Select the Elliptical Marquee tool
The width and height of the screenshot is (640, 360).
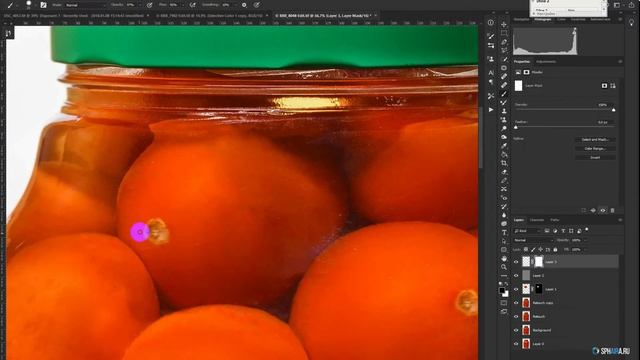[504, 68]
